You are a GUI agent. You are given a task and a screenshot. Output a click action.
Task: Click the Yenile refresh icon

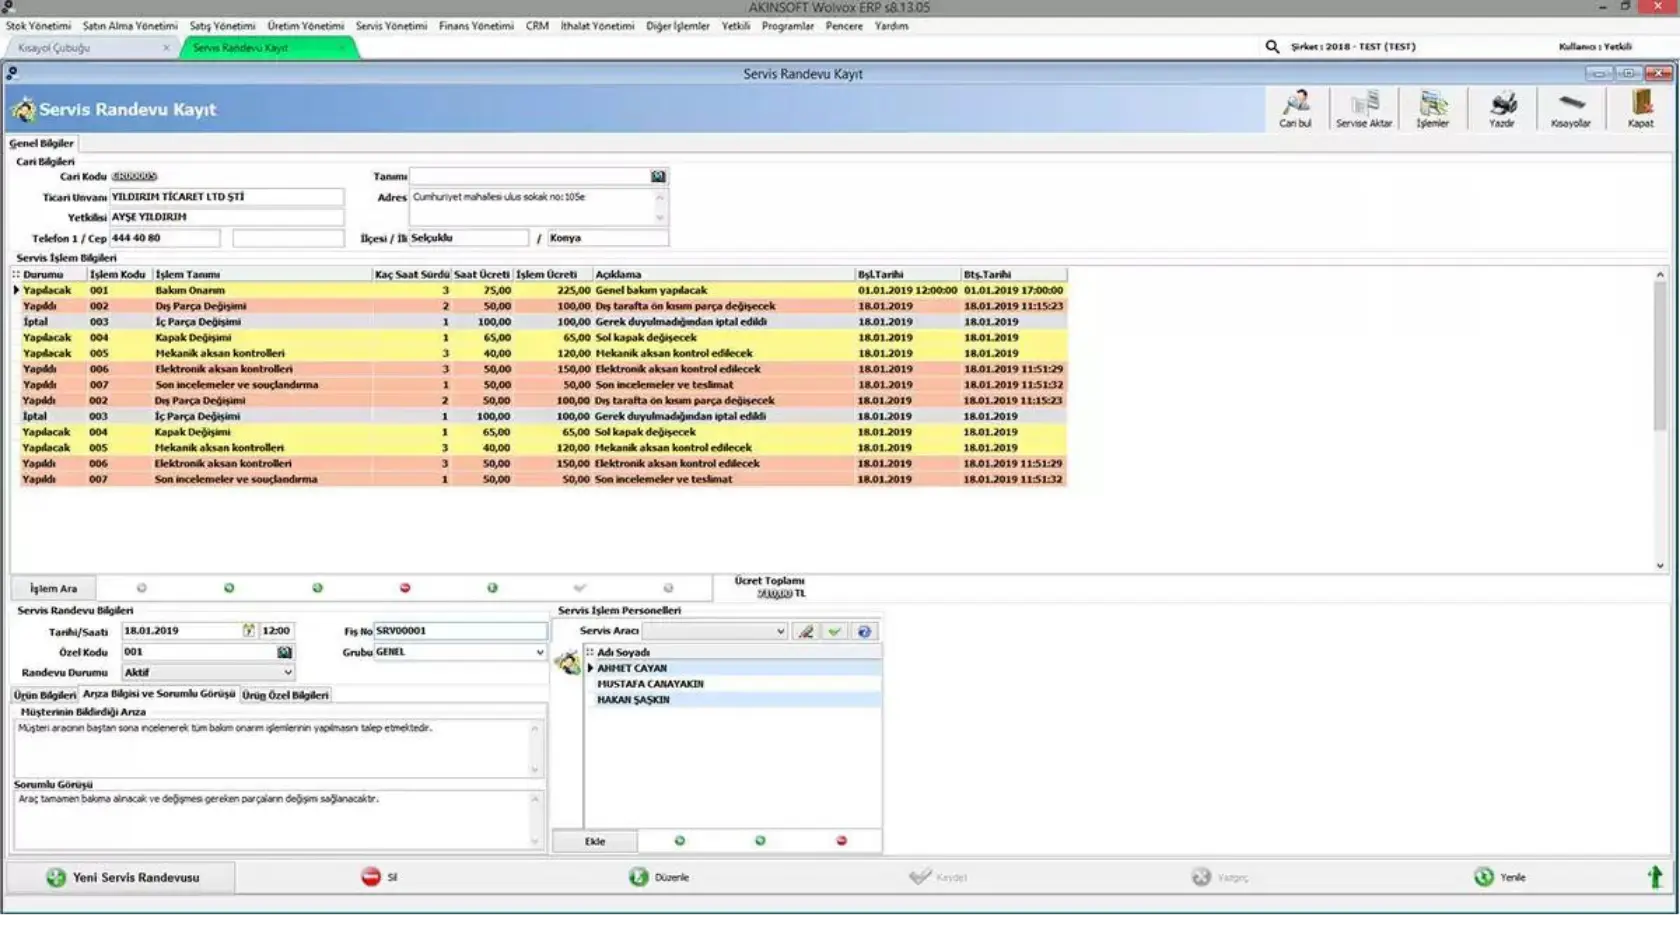coord(1484,877)
